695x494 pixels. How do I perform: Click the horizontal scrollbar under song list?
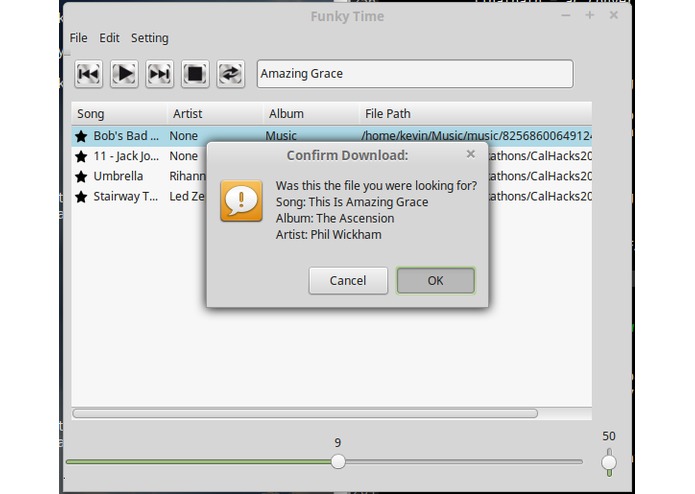[x=305, y=413]
